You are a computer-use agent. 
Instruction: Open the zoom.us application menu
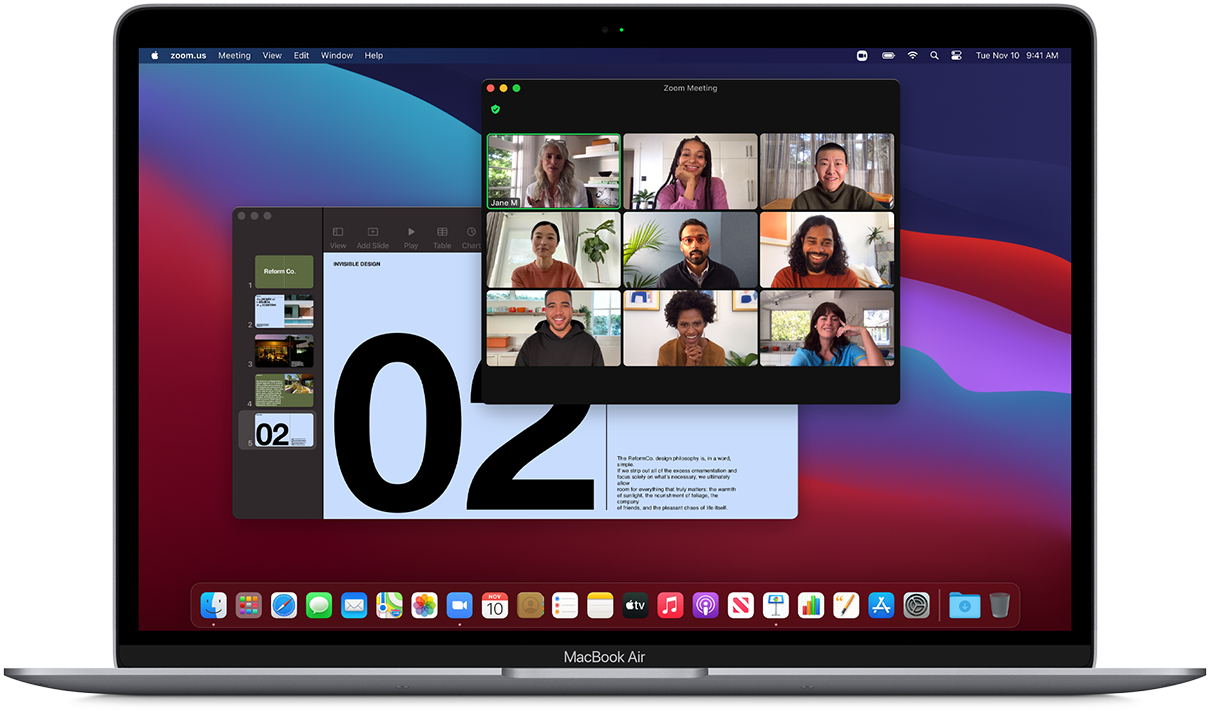pos(188,56)
